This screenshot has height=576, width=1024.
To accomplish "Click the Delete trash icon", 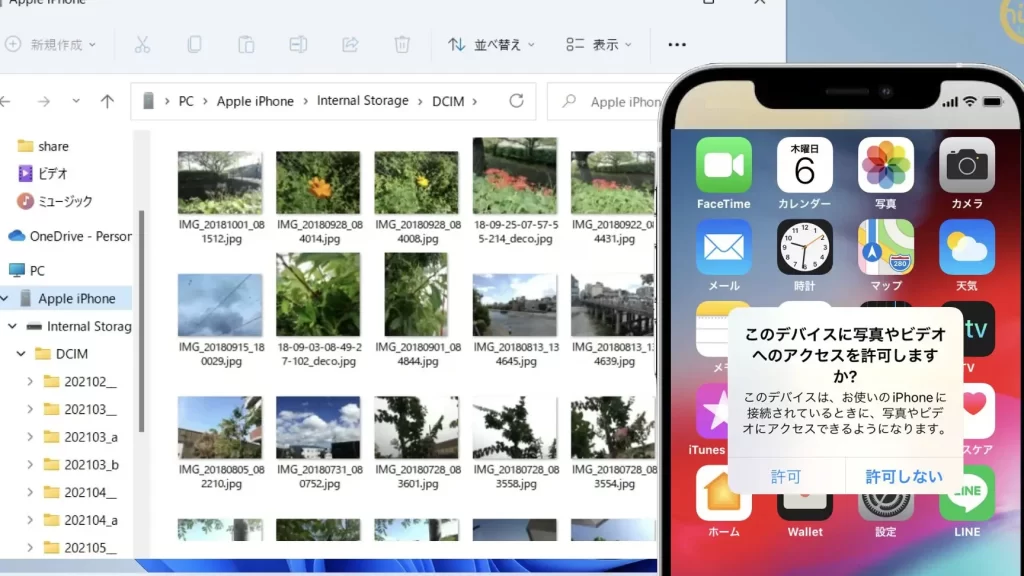I will pos(402,44).
